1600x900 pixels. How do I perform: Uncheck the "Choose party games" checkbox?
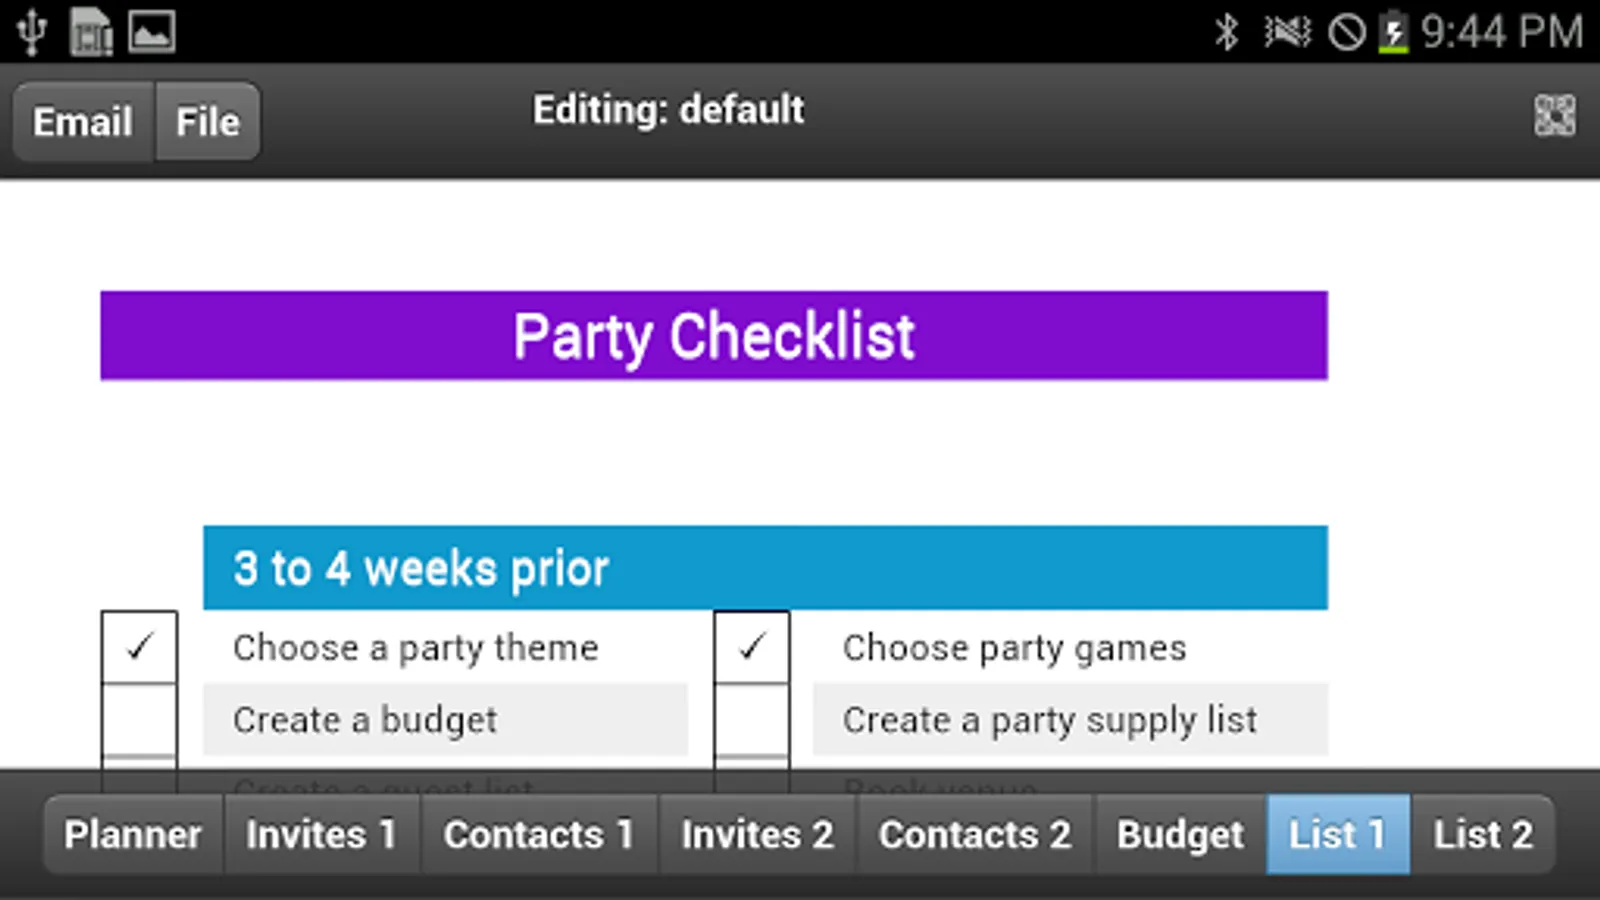pyautogui.click(x=751, y=648)
